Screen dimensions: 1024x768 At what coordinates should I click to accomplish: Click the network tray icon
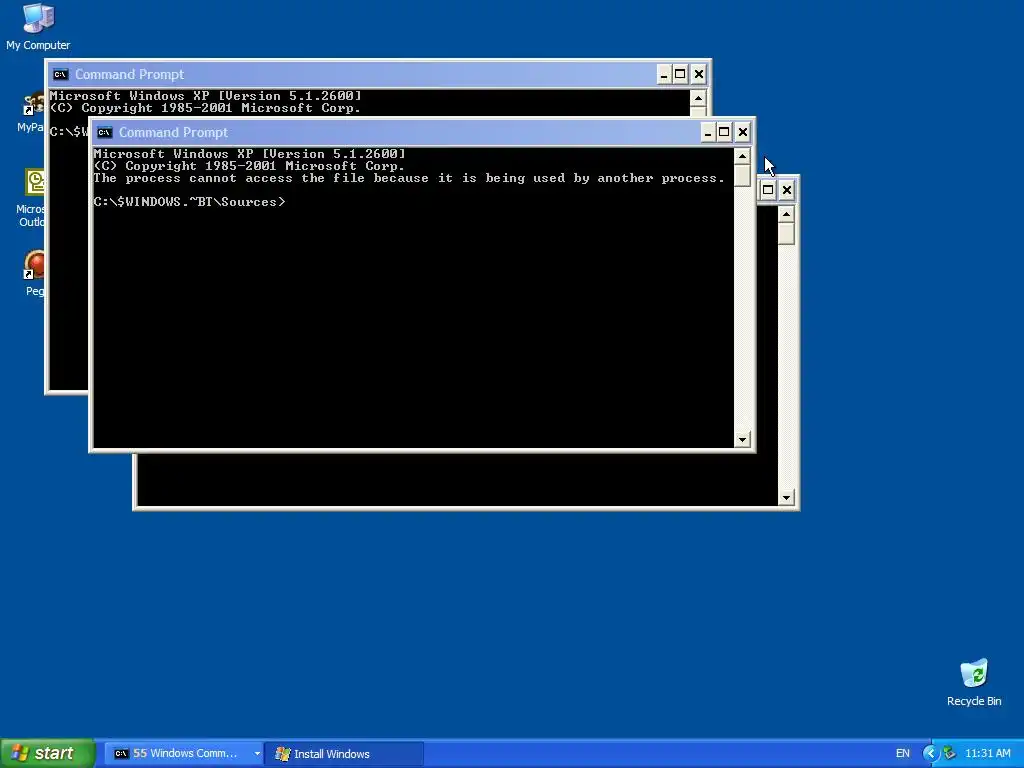950,754
